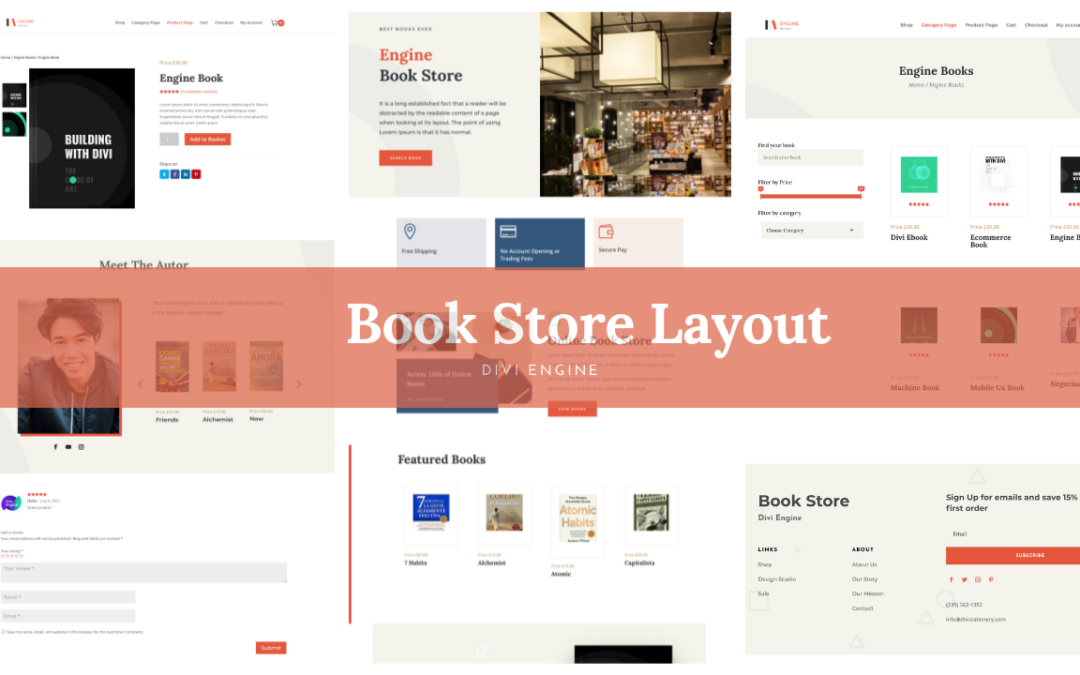Select Category Page in category header nav
Viewport: 1080px width, 675px height.
[939, 25]
